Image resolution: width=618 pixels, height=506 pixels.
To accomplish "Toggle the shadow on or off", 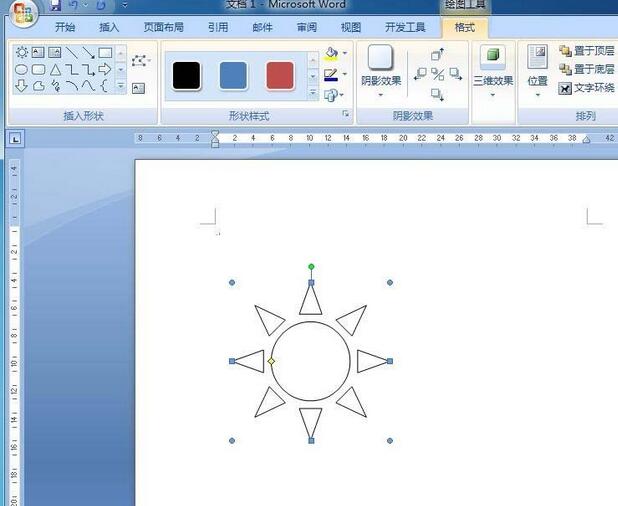I will (438, 74).
